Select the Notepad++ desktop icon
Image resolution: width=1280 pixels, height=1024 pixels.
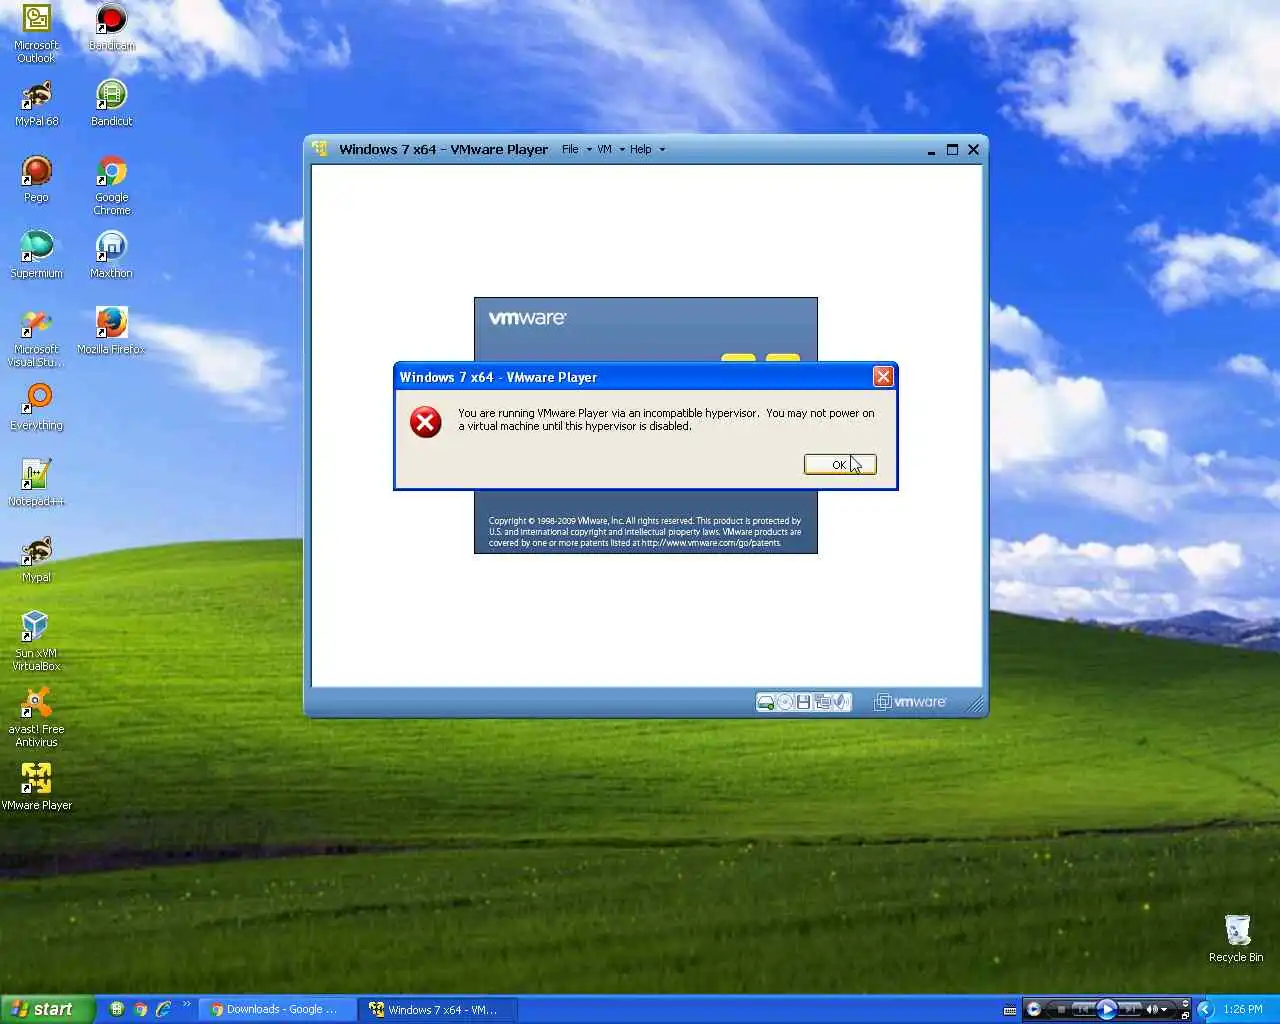(x=37, y=483)
